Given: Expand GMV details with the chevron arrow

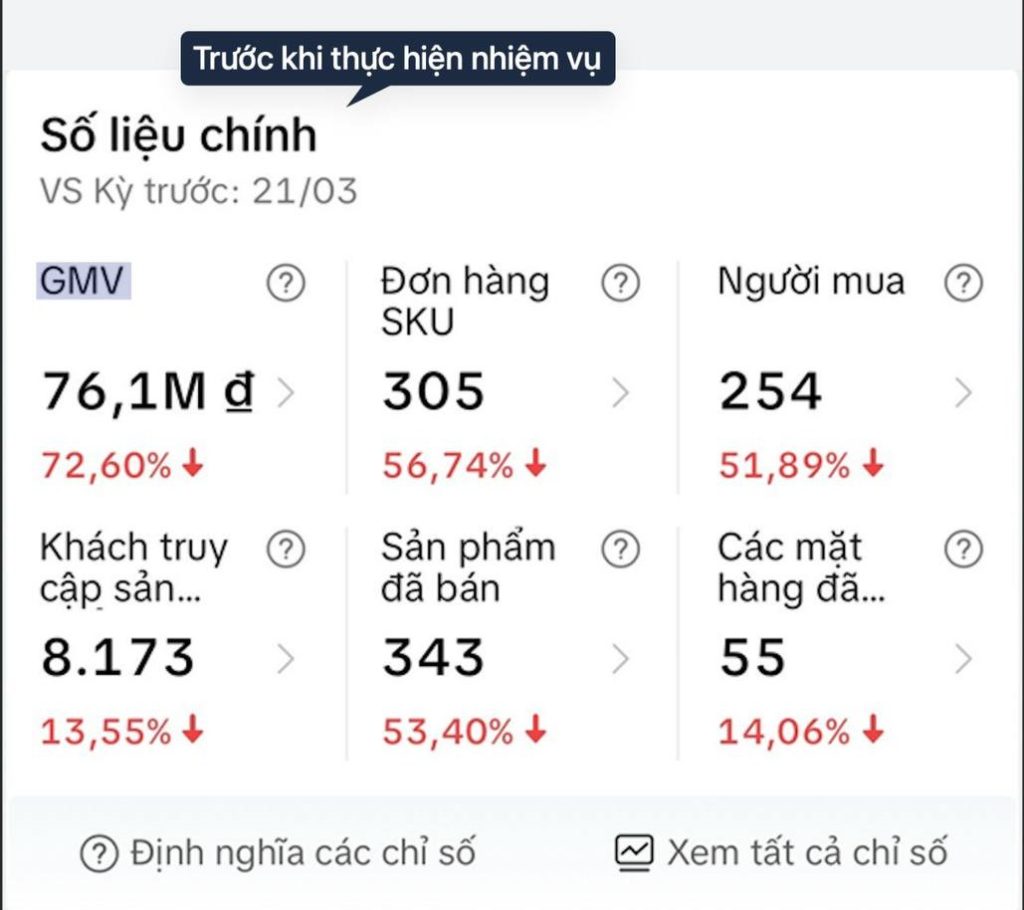Looking at the screenshot, I should pyautogui.click(x=285, y=394).
